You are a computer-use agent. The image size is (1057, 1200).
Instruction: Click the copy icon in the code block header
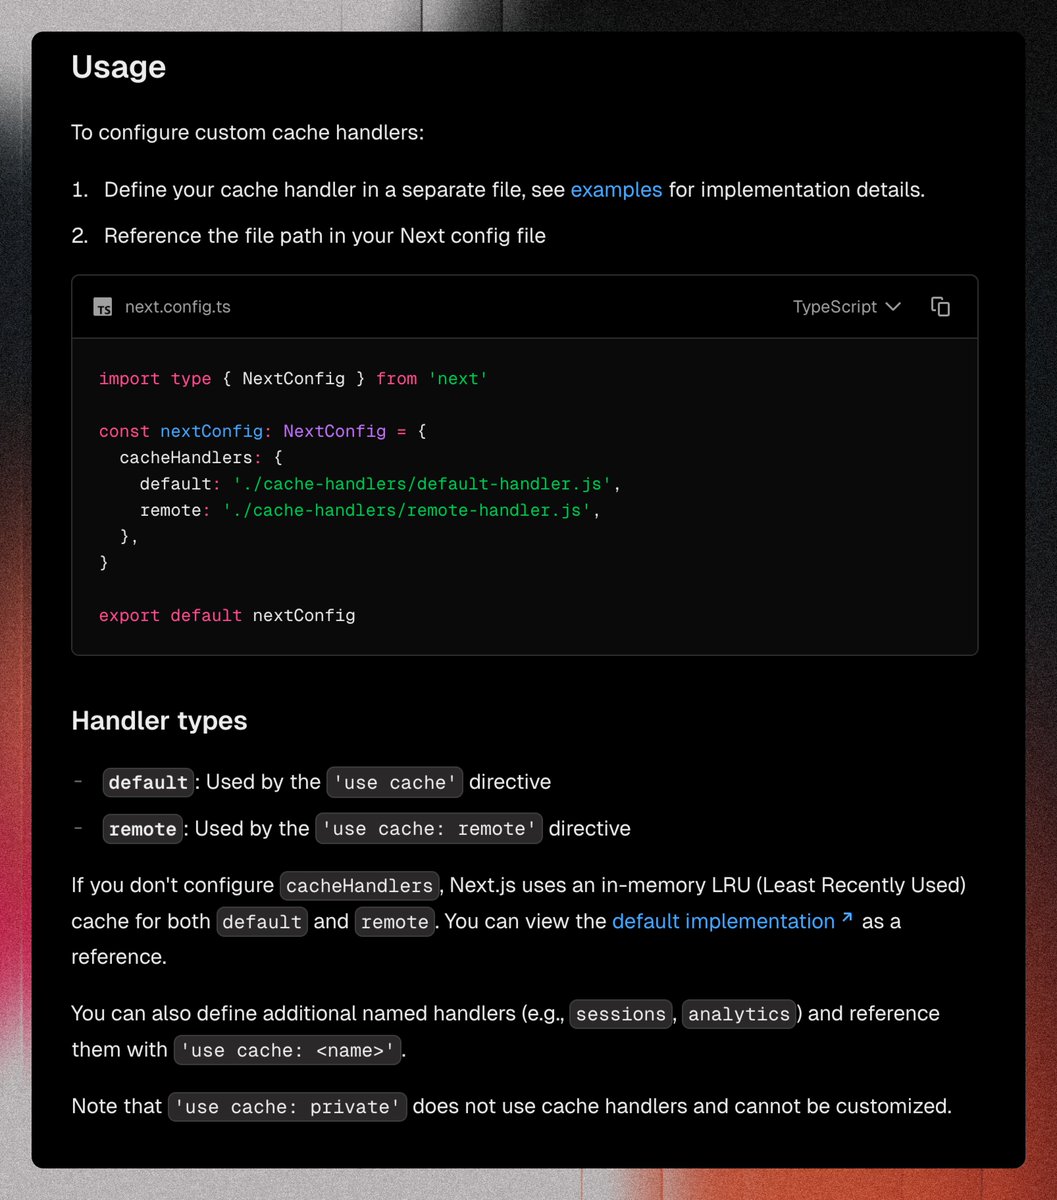(940, 307)
